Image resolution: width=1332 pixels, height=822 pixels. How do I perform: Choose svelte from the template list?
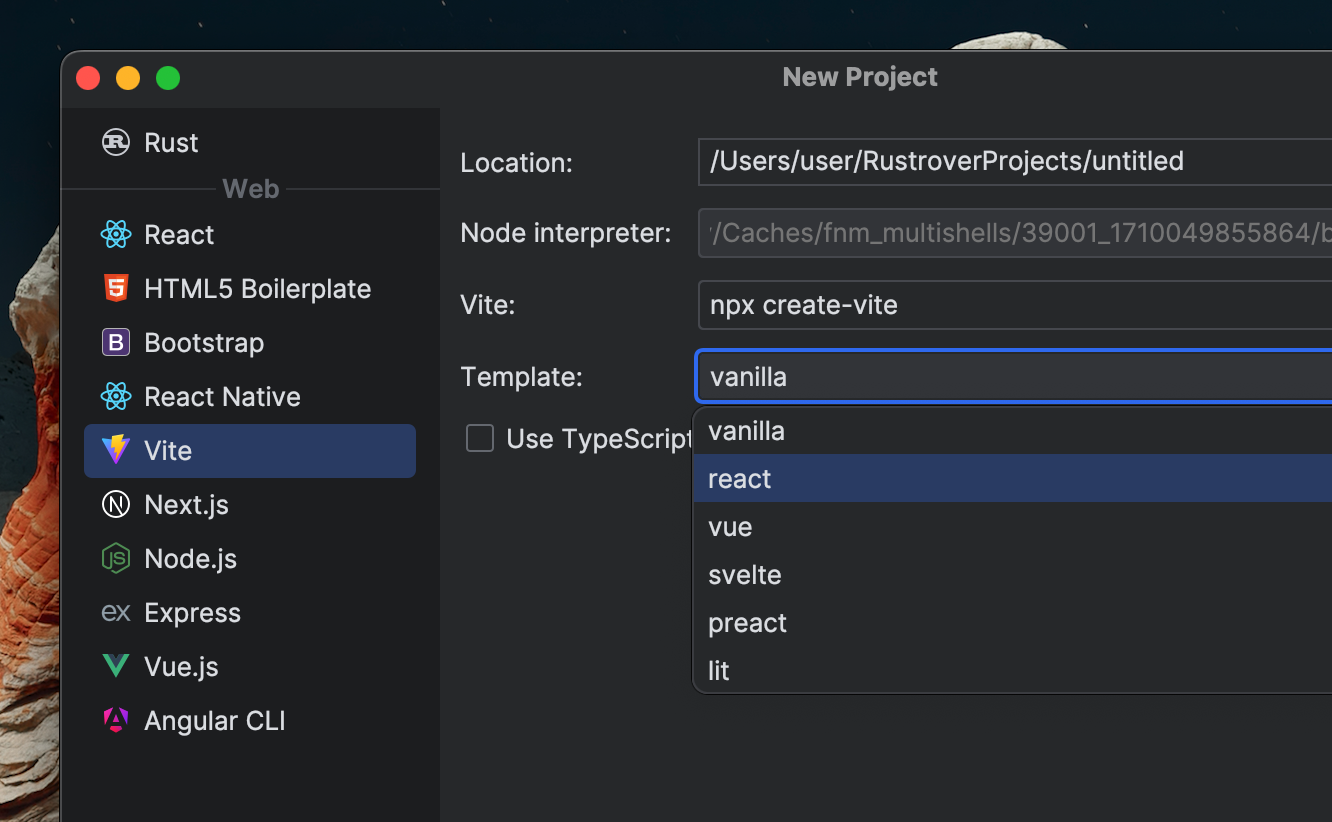[x=1013, y=575]
